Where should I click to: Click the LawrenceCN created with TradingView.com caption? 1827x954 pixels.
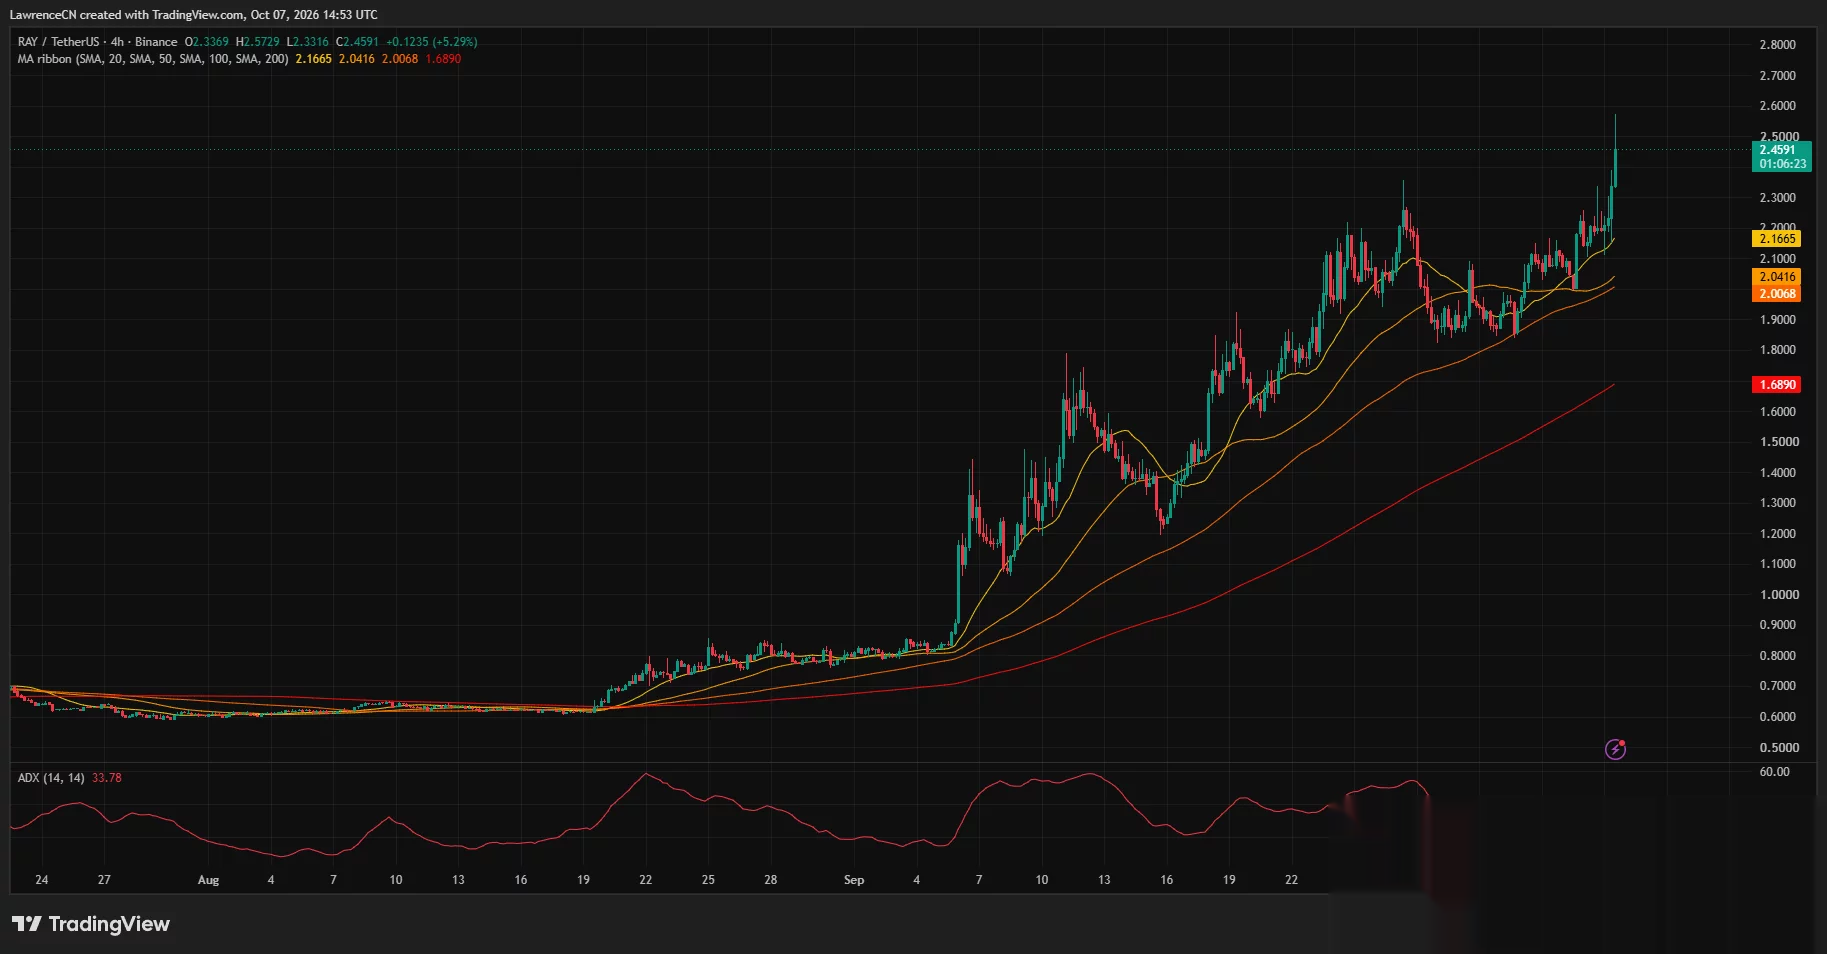193,15
